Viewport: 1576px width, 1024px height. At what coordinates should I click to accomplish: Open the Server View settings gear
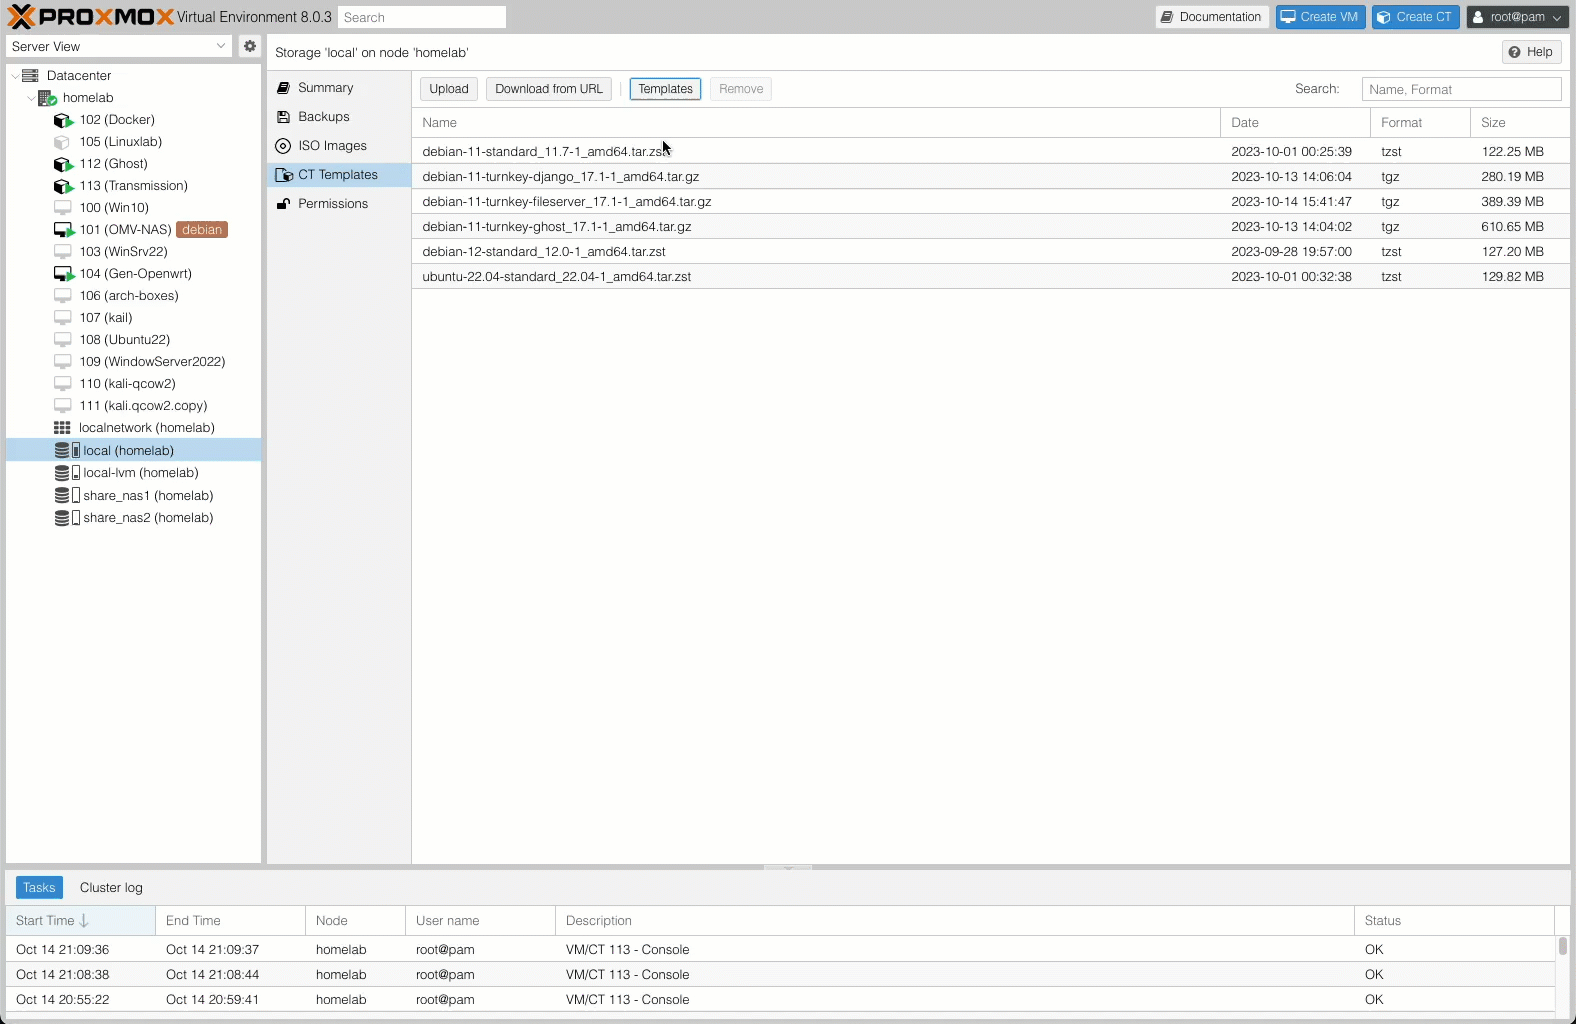click(x=250, y=46)
